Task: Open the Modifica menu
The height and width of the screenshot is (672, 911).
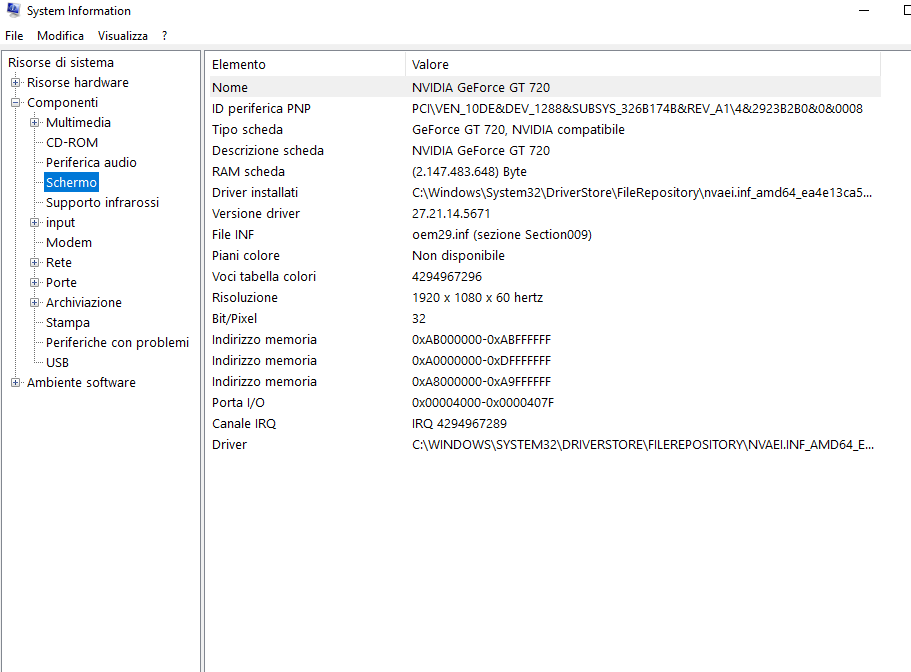Action: pyautogui.click(x=60, y=36)
